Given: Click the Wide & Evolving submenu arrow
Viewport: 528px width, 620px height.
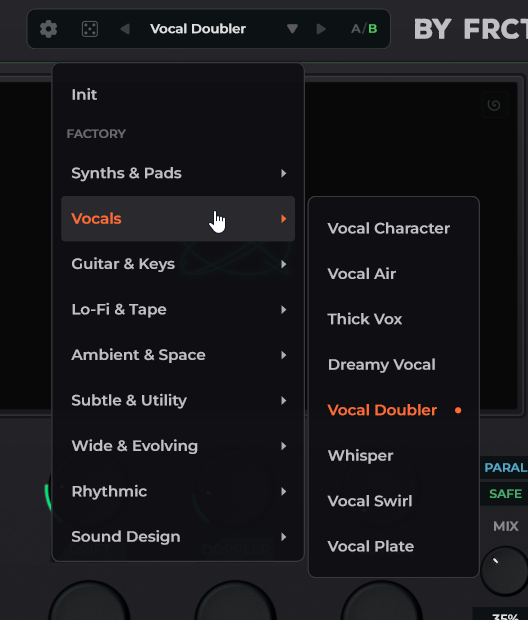Looking at the screenshot, I should 283,446.
